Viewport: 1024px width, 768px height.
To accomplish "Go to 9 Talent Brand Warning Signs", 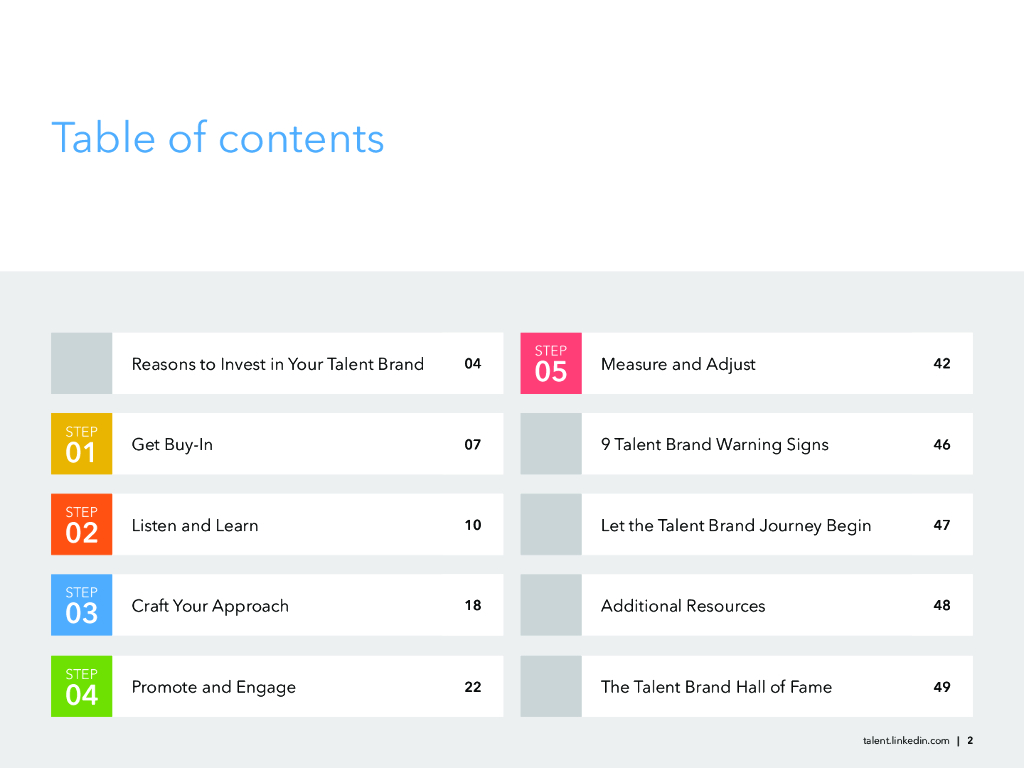I will [x=715, y=445].
